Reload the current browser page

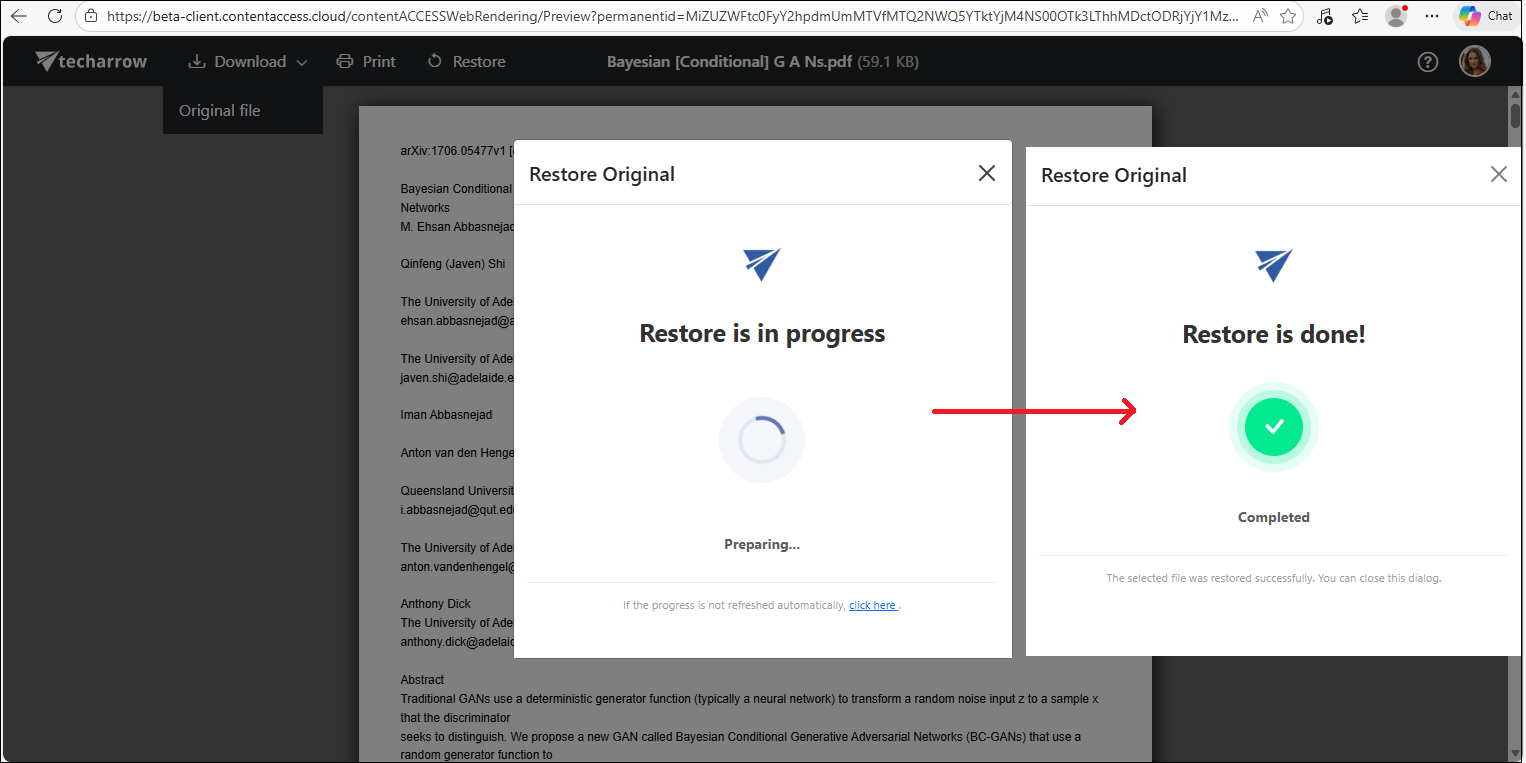click(55, 16)
